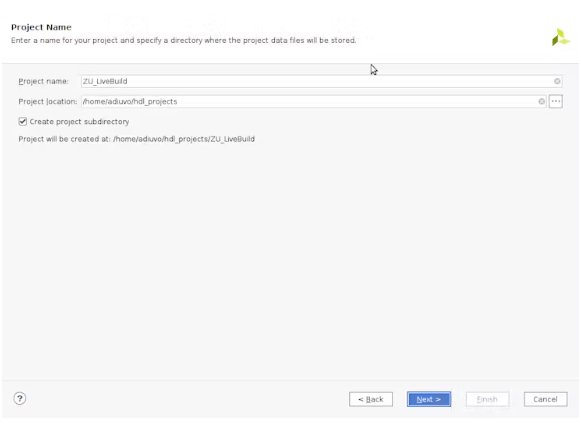Screen dimensions: 581x430
Task: Focus the Project name text field
Action: (321, 81)
